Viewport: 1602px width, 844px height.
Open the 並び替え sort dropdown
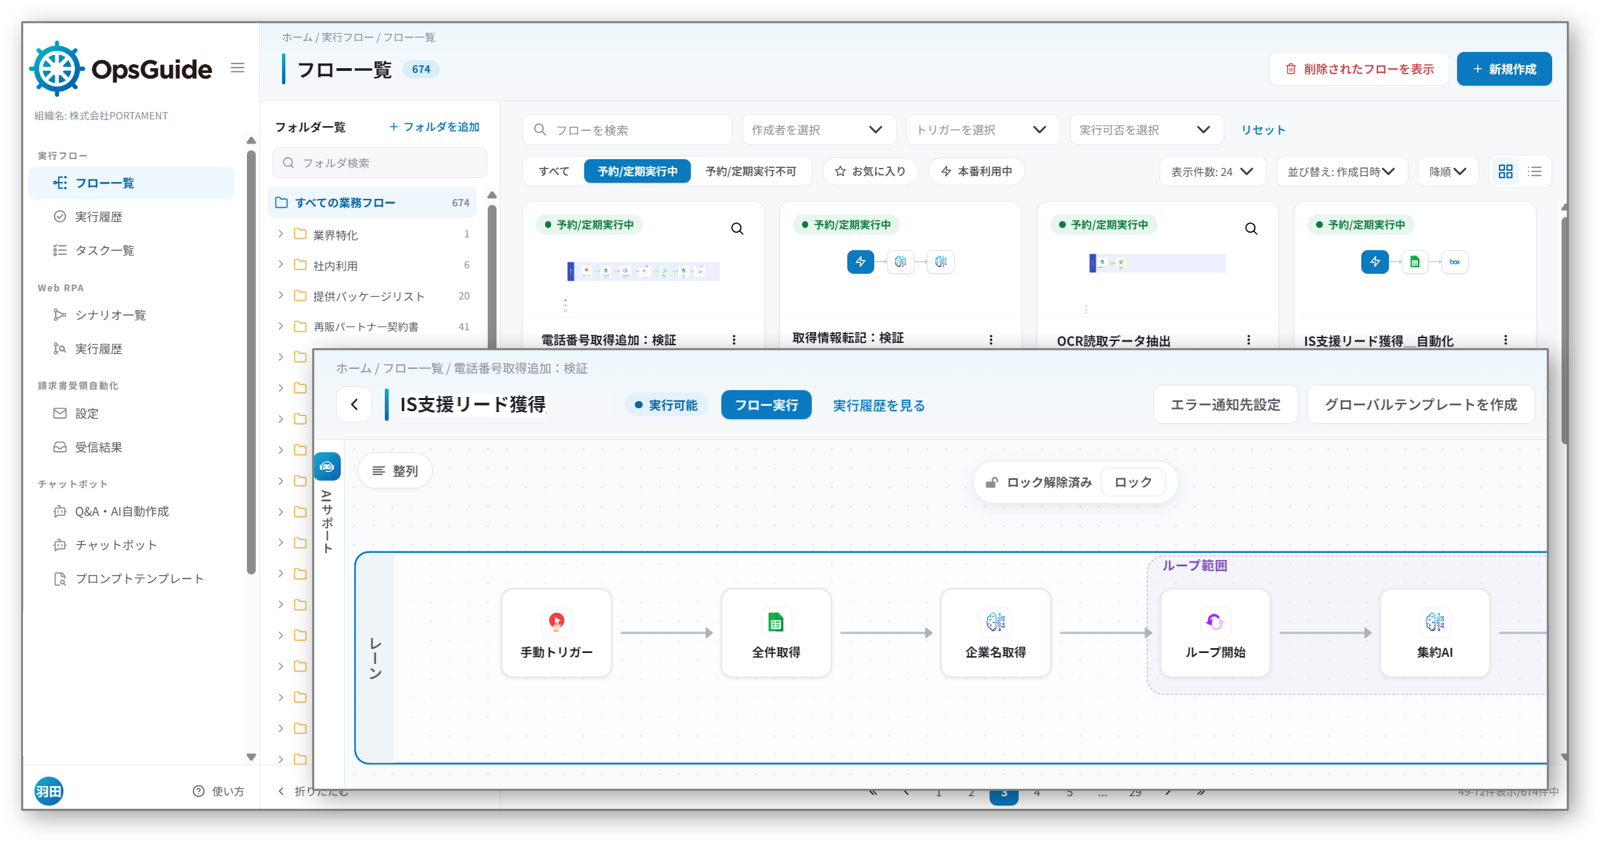(1341, 172)
